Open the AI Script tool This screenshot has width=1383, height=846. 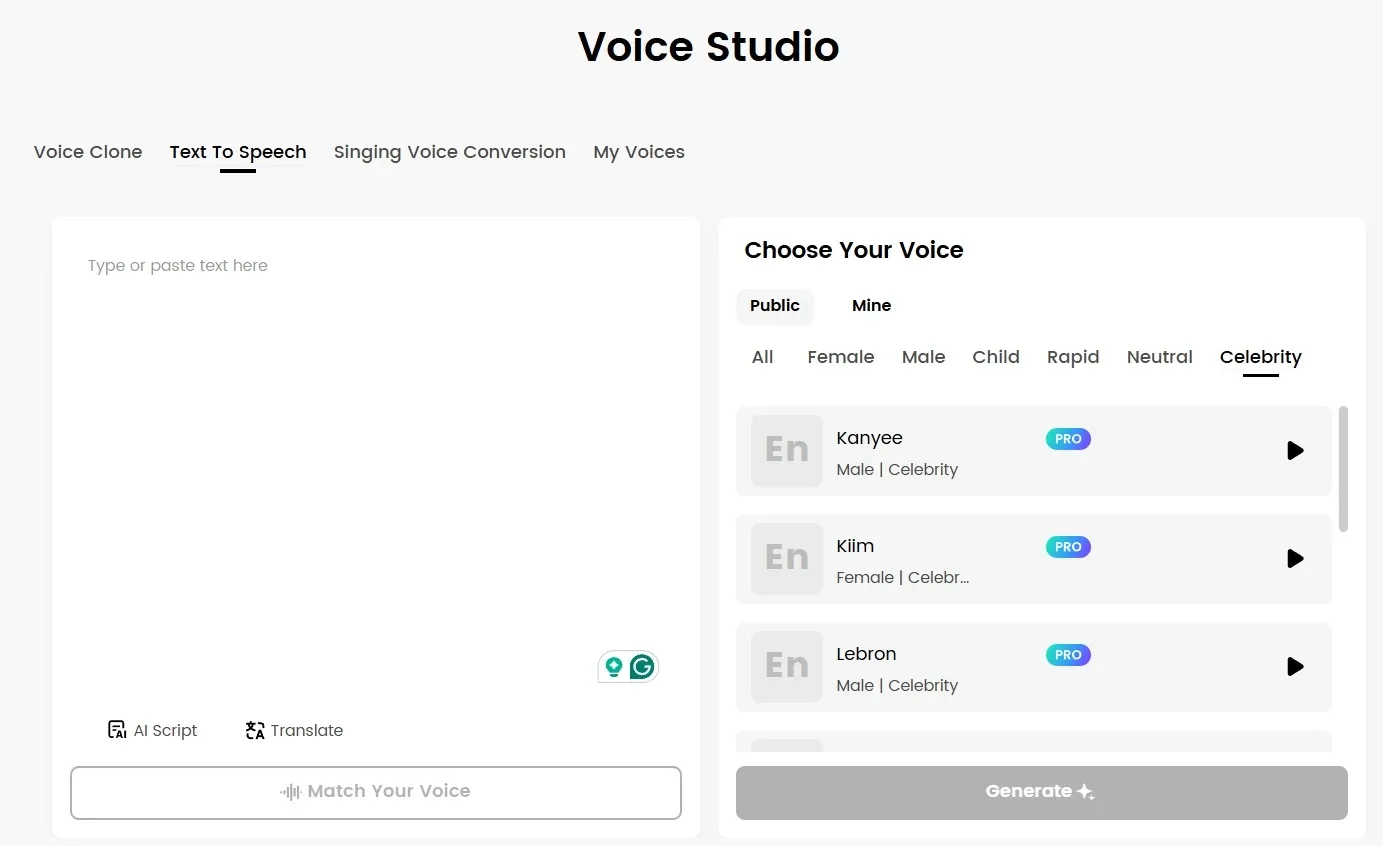pos(152,730)
